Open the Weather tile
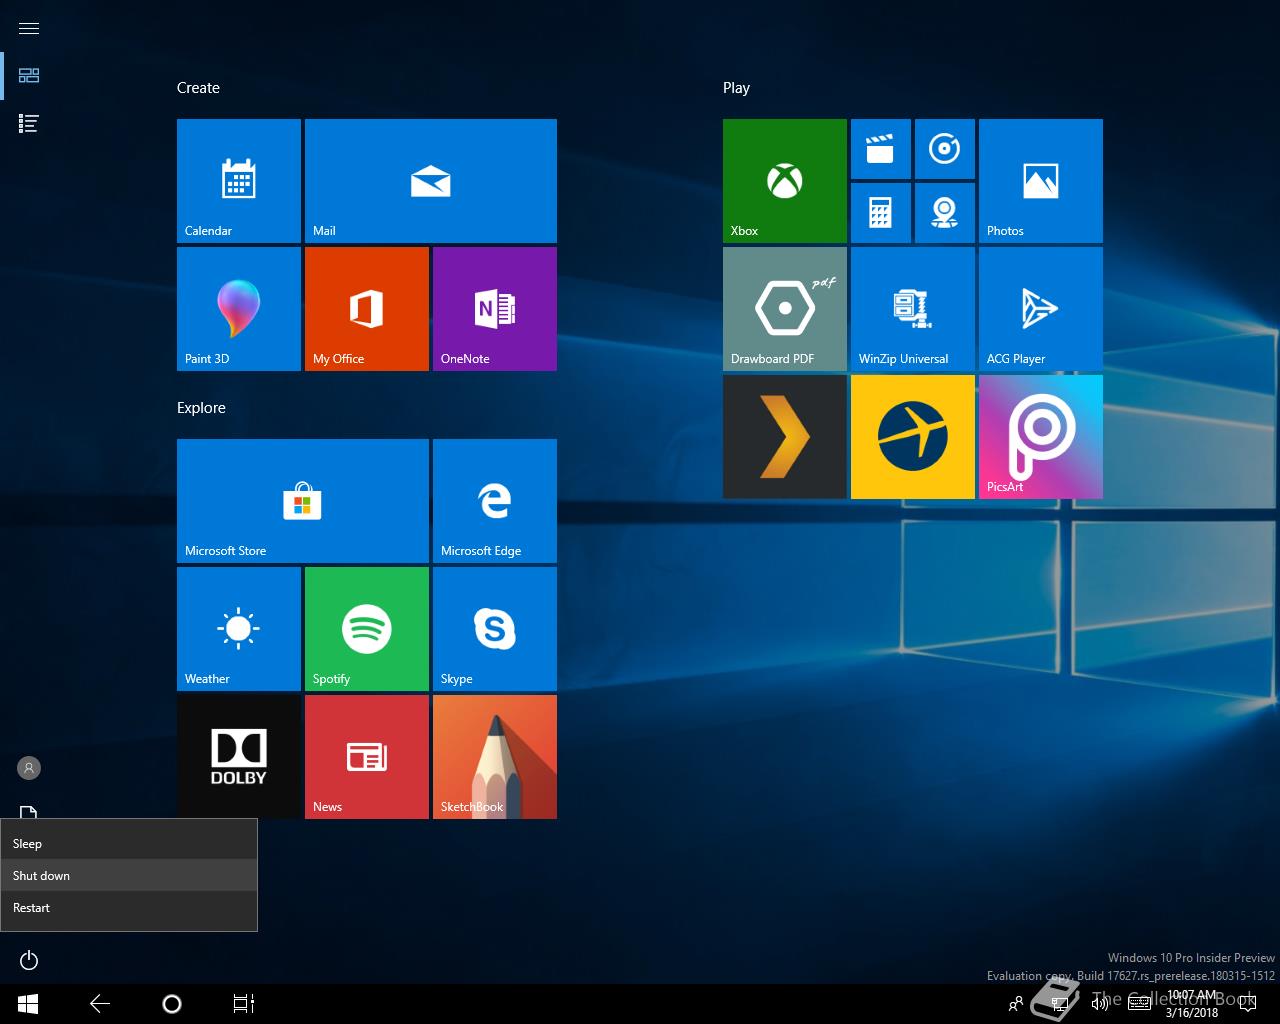 (x=239, y=629)
